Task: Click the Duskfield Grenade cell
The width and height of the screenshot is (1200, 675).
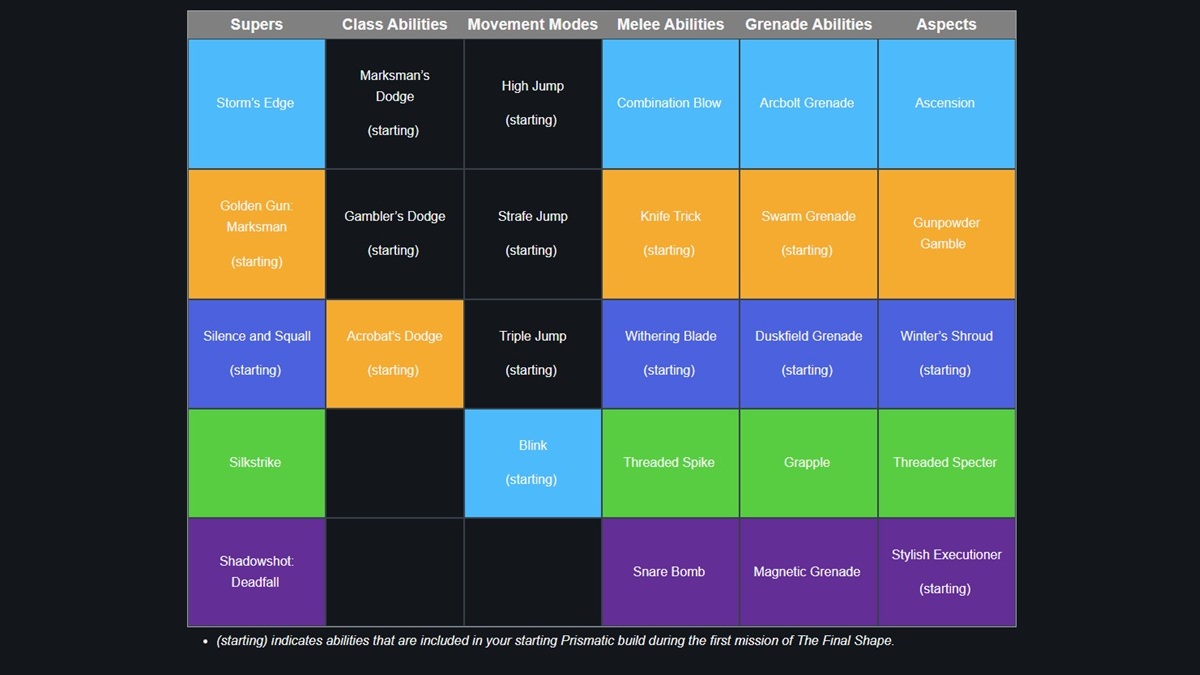Action: click(x=807, y=353)
